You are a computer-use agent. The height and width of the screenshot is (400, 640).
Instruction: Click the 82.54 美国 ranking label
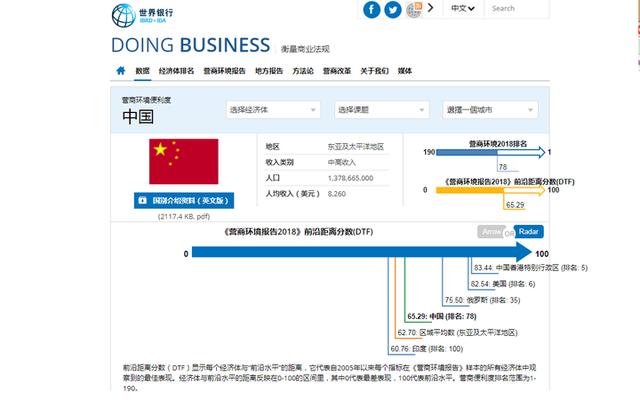502,284
